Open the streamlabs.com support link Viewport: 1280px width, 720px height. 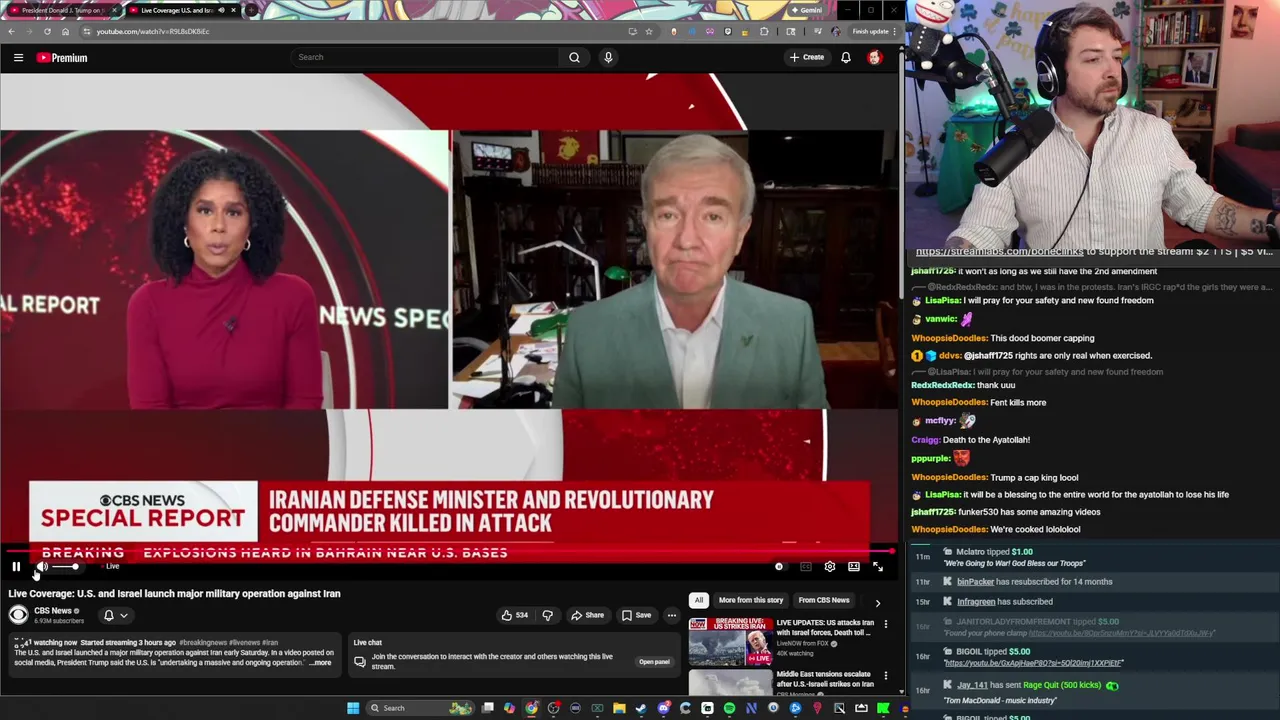pos(999,252)
